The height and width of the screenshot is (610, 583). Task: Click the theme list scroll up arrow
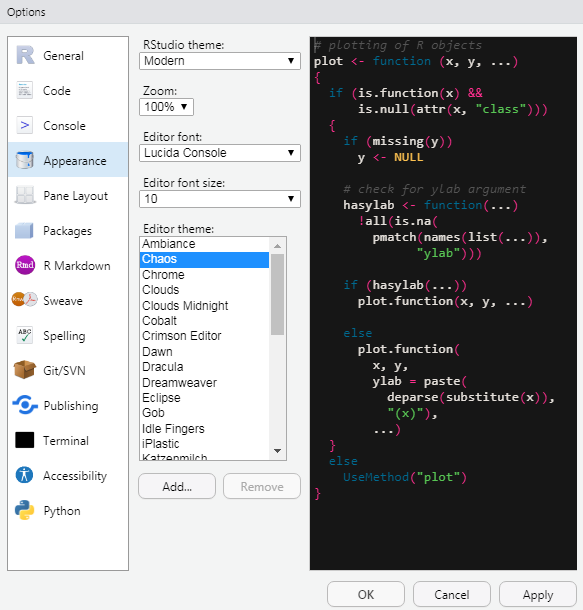(277, 246)
